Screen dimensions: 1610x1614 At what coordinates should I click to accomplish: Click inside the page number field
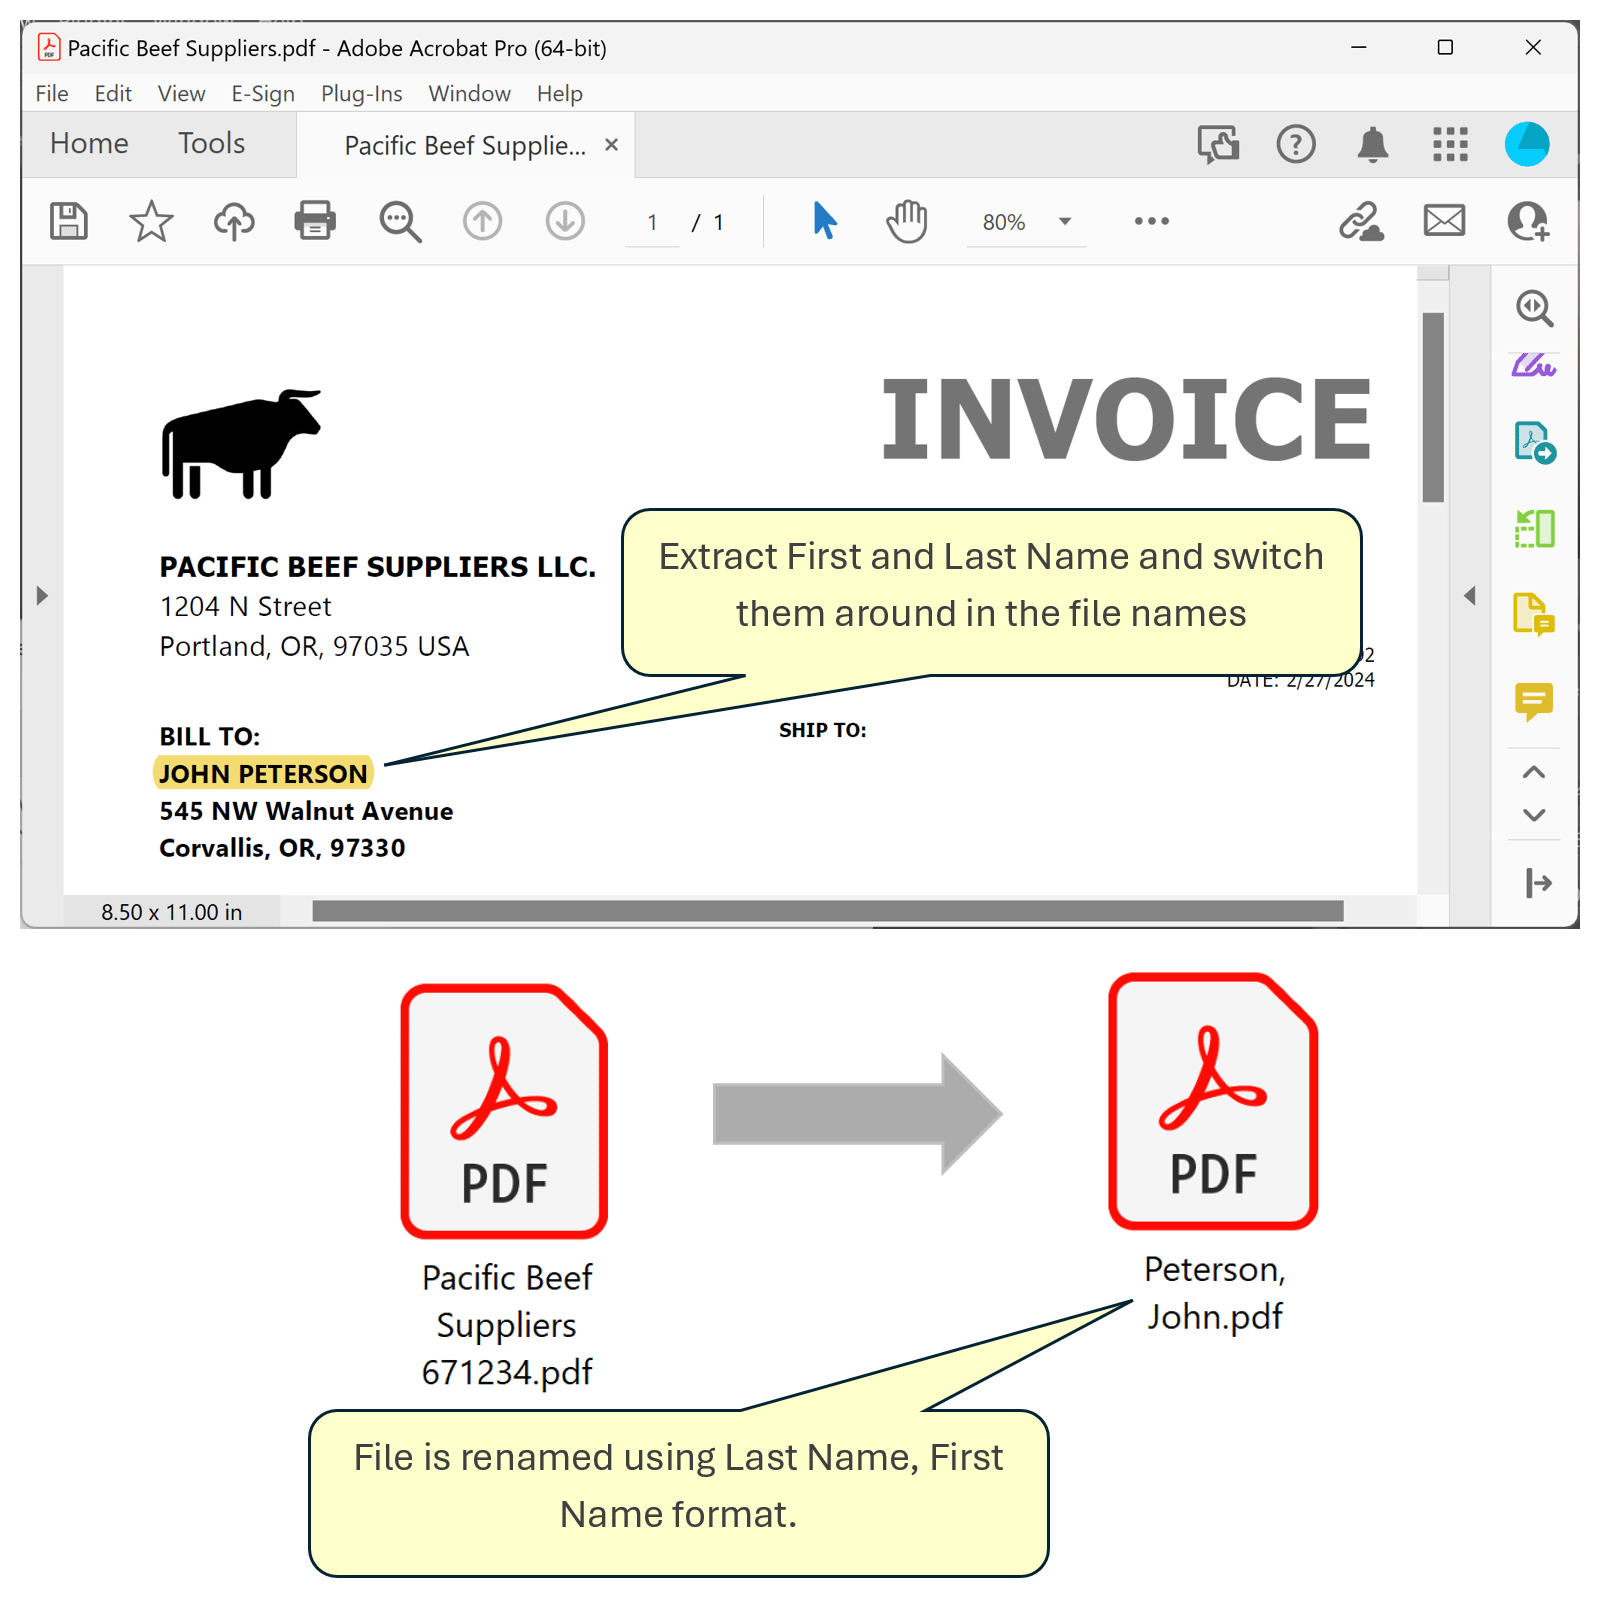652,222
